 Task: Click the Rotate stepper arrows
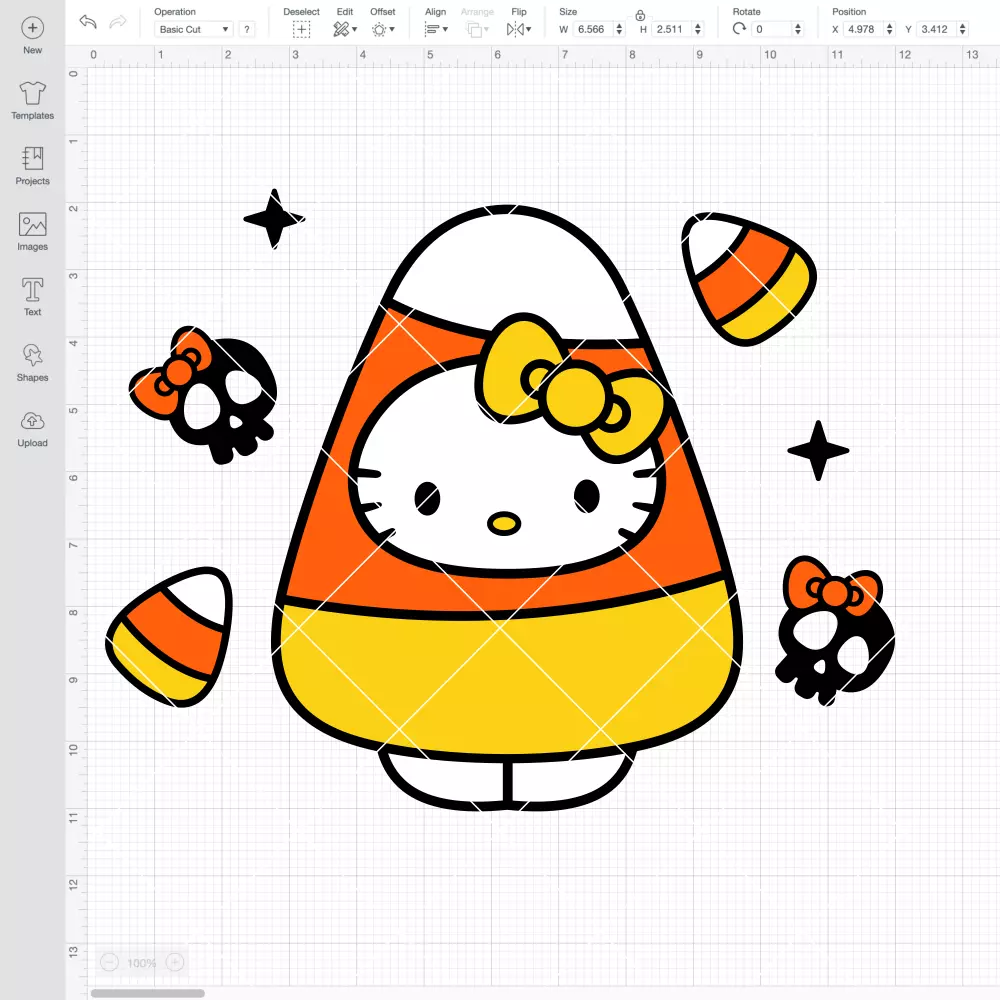coord(798,29)
